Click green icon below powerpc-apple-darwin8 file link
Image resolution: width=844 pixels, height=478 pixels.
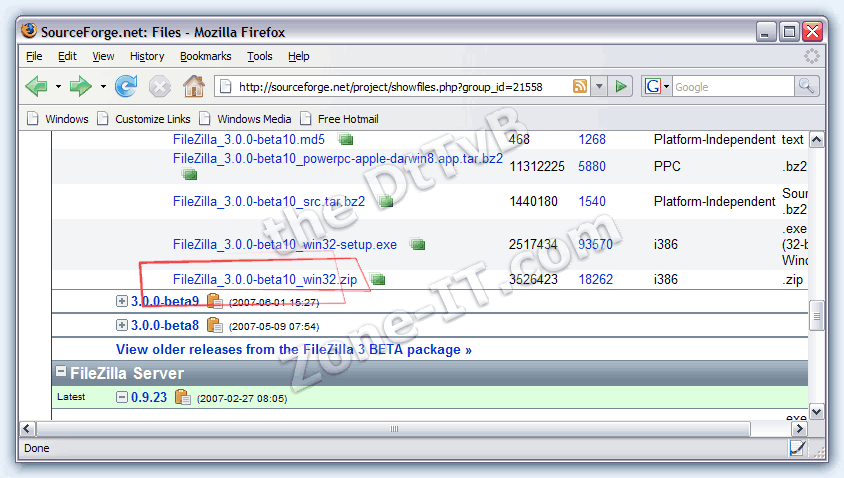(x=189, y=174)
